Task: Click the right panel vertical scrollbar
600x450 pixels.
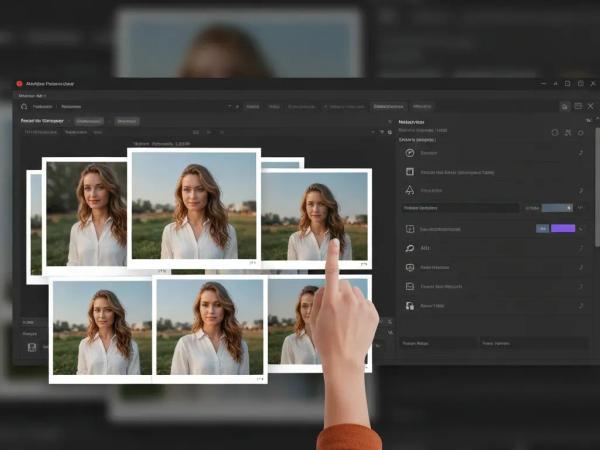Action: click(x=597, y=187)
